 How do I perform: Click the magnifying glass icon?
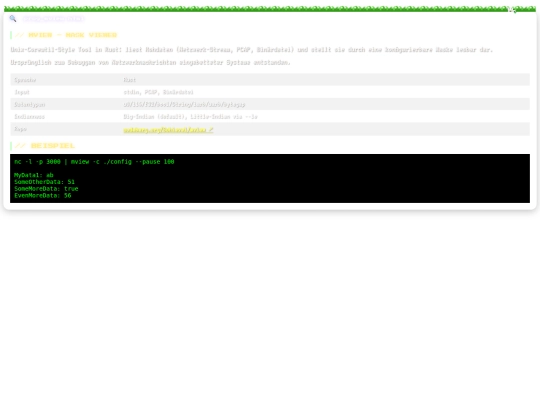click(x=13, y=19)
